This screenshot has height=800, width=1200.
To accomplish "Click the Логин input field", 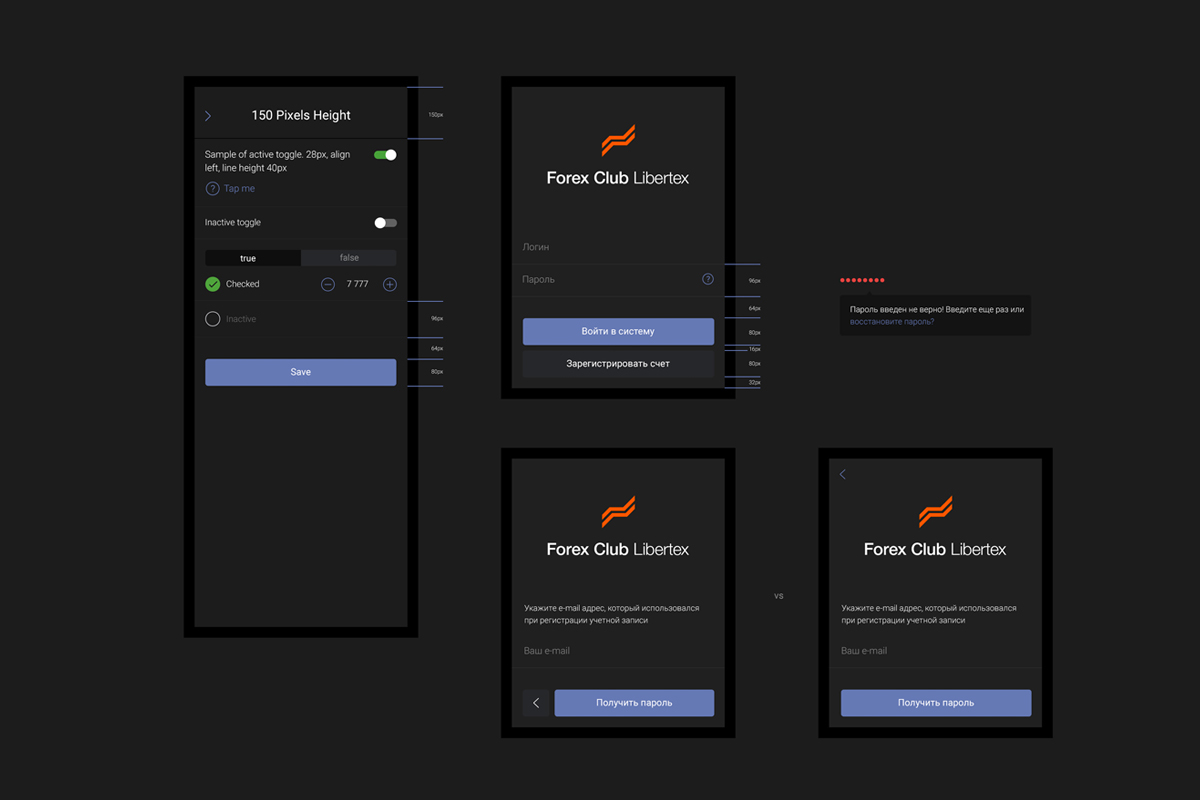I will pos(618,247).
